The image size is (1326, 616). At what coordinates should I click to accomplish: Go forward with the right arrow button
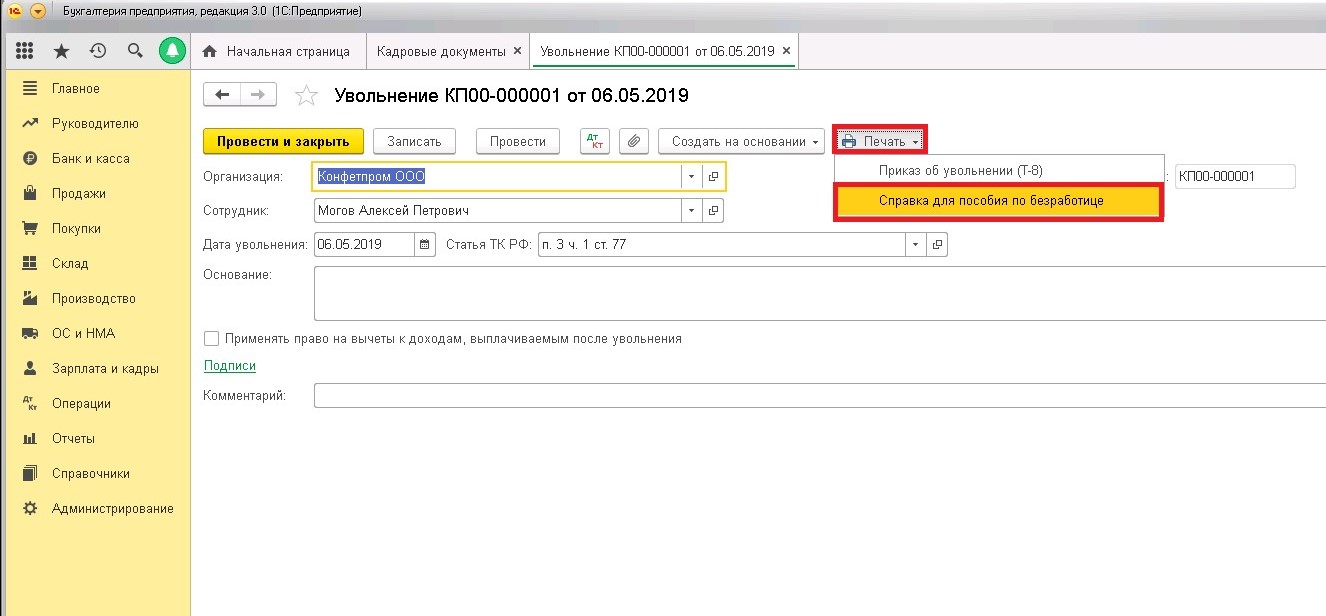pyautogui.click(x=258, y=94)
